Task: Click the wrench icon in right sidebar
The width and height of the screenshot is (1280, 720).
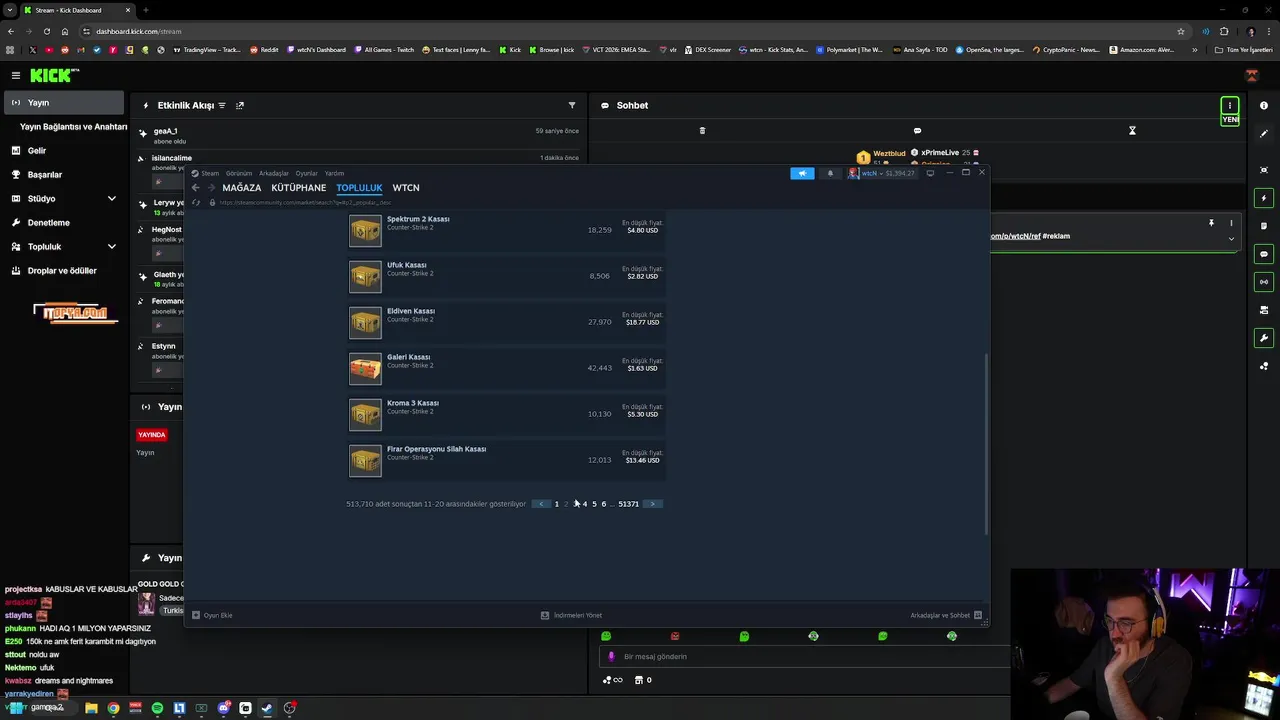Action: coord(1264,338)
